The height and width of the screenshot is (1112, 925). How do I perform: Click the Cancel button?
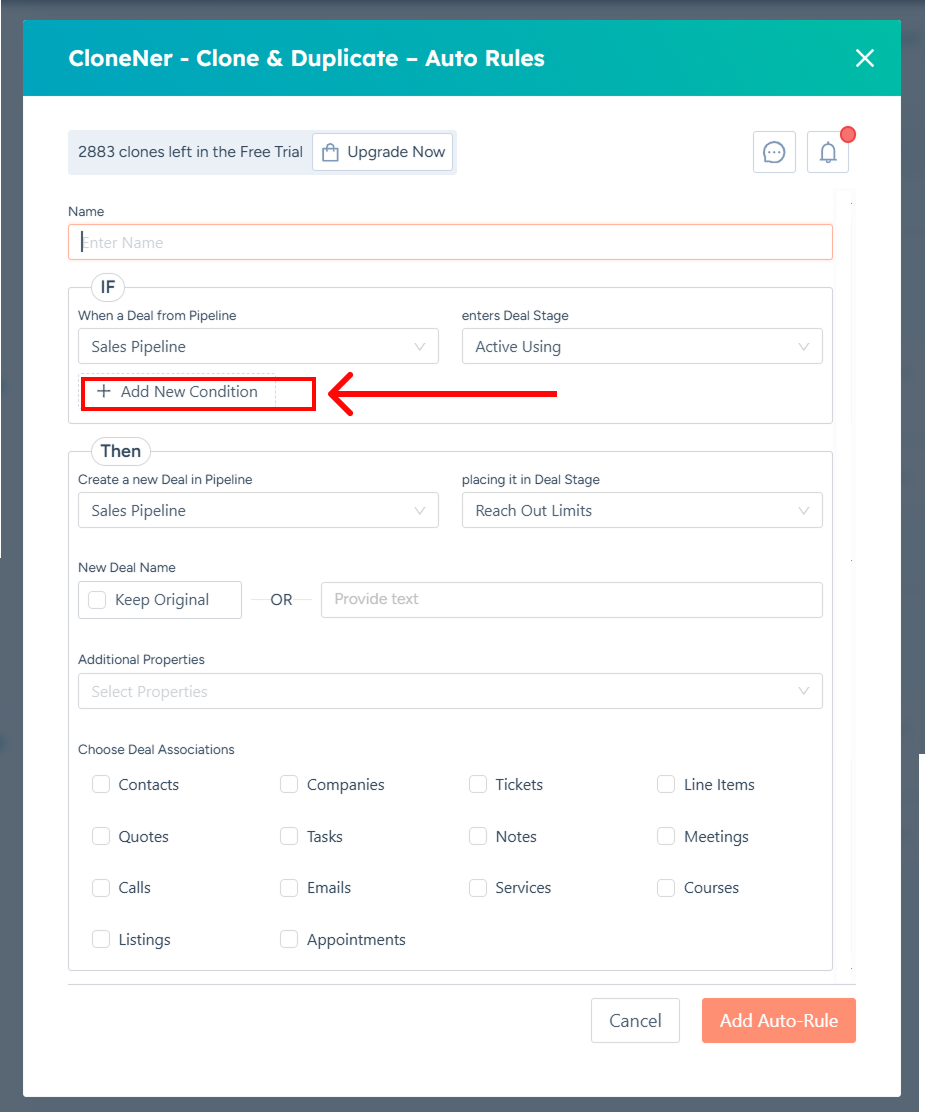pyautogui.click(x=636, y=1021)
